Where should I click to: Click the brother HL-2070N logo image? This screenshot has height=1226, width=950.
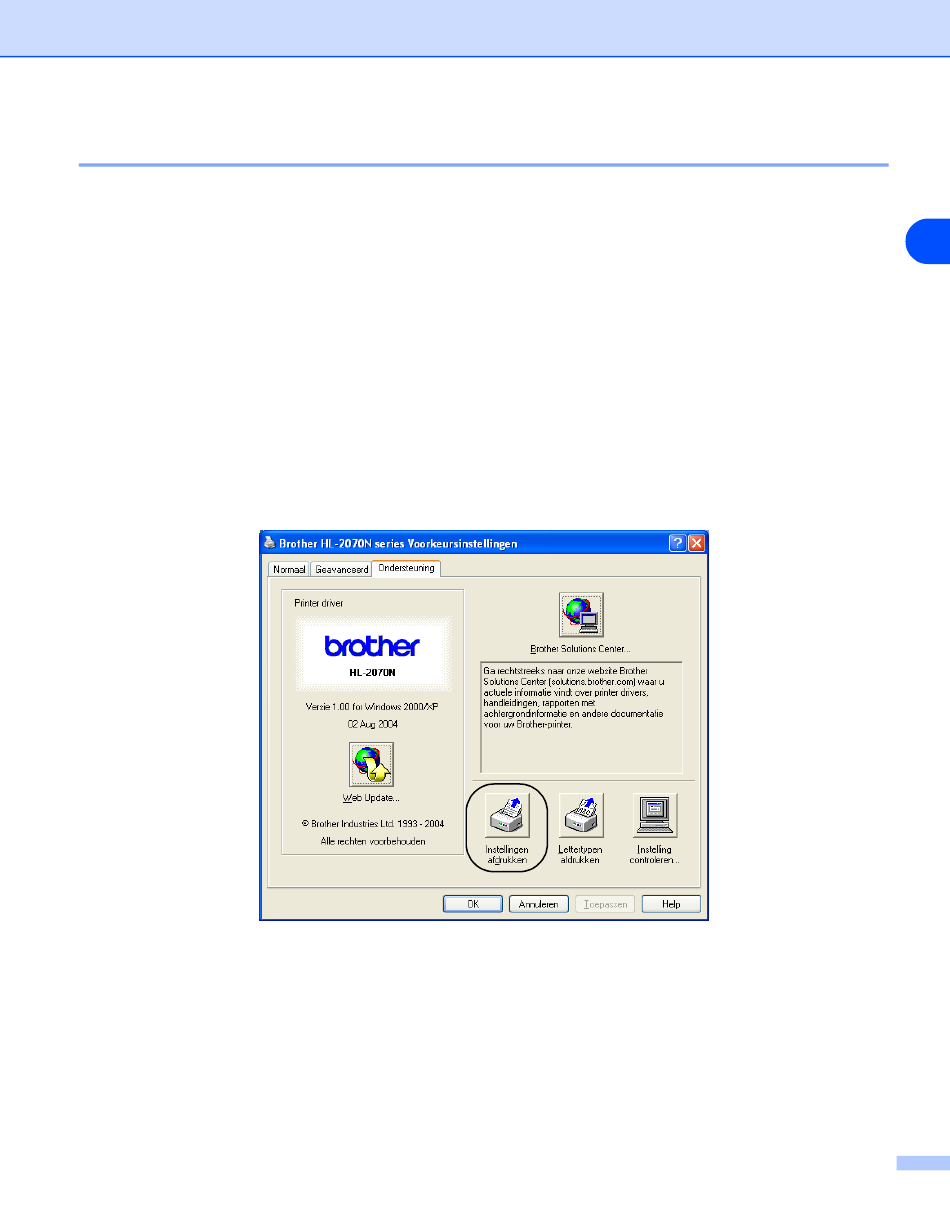tap(372, 654)
